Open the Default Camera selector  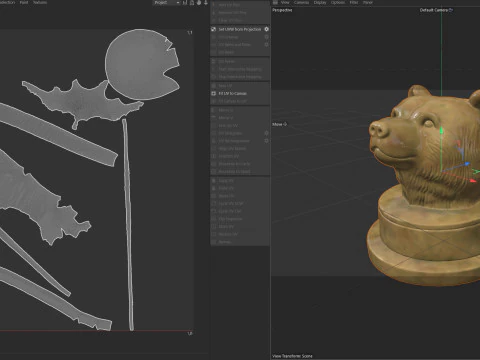(x=436, y=10)
